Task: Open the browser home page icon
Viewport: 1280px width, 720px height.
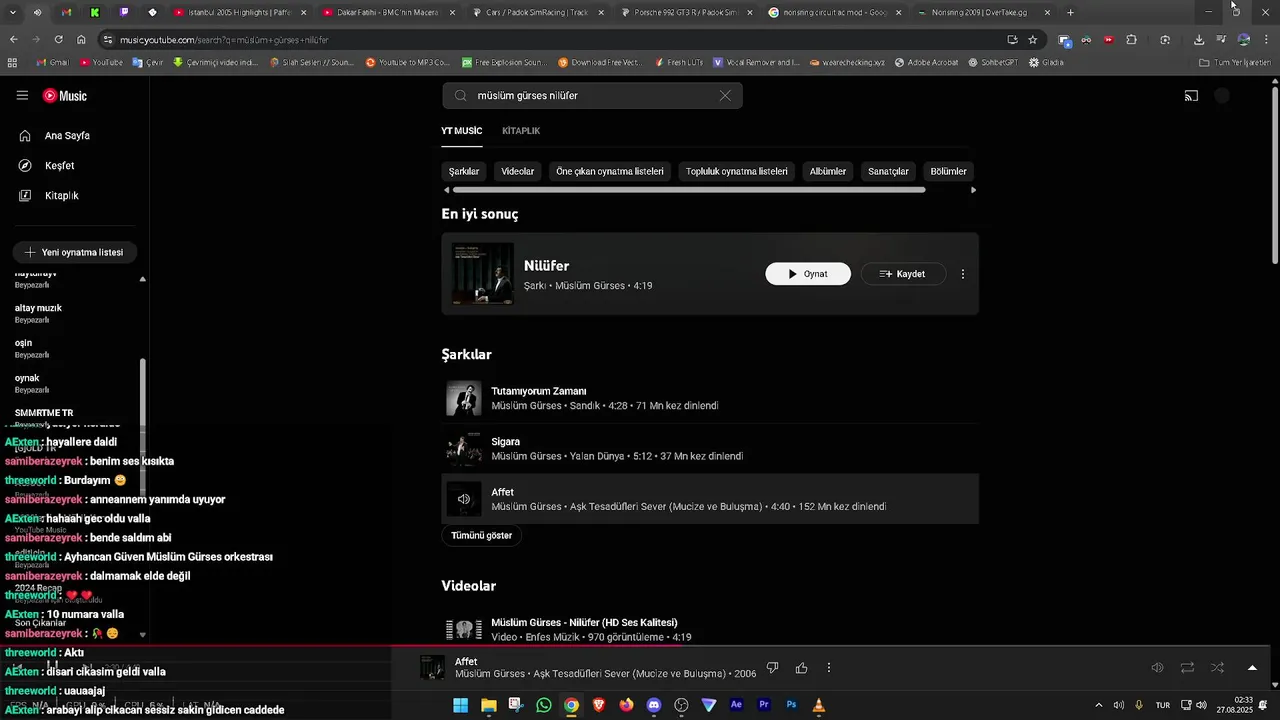Action: 81,40
